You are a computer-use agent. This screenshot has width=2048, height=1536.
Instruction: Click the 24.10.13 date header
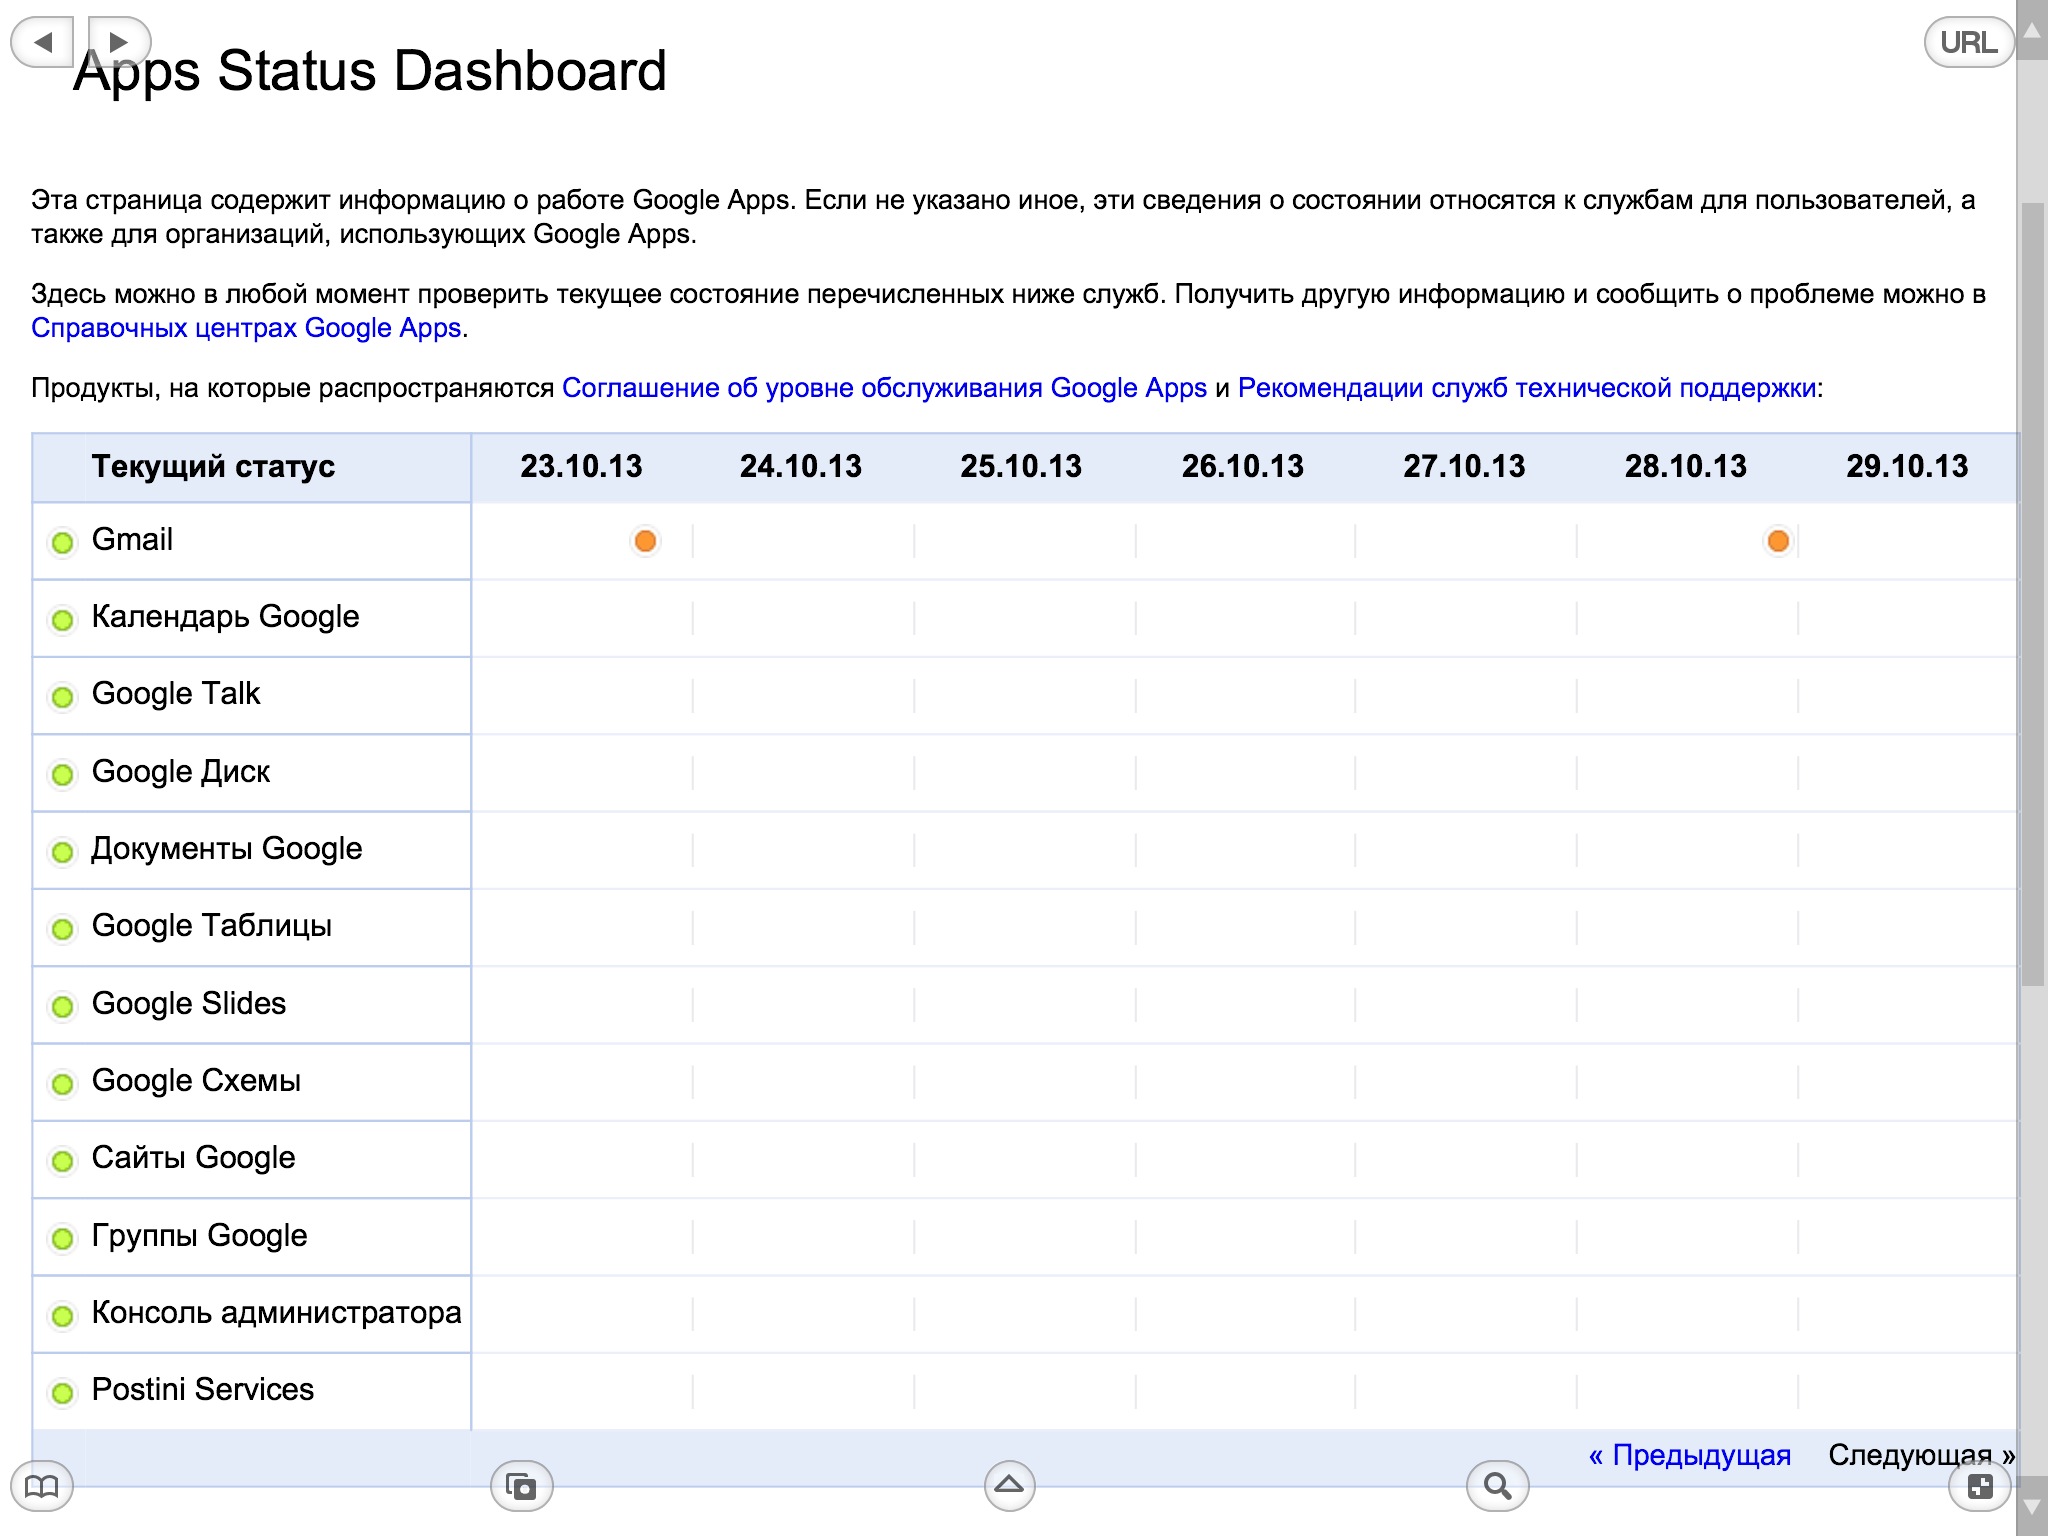801,466
